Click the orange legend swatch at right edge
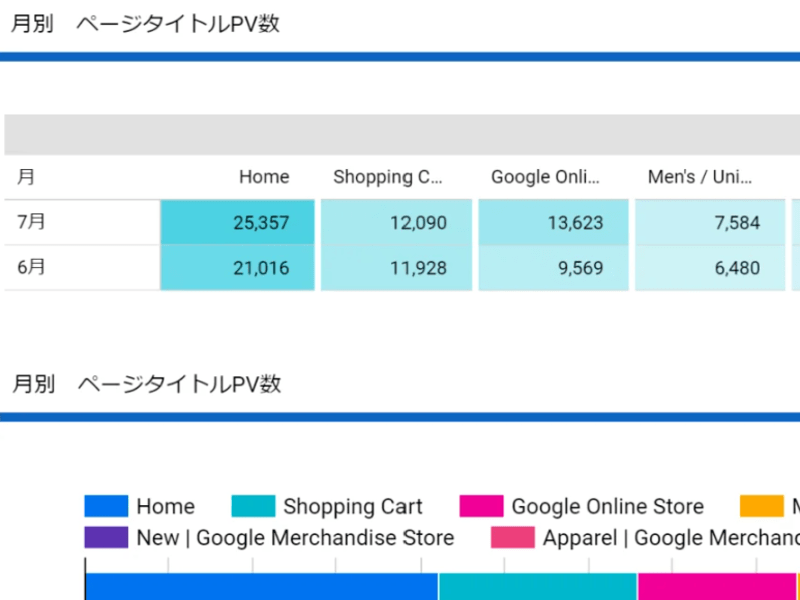800x600 pixels. pos(762,507)
